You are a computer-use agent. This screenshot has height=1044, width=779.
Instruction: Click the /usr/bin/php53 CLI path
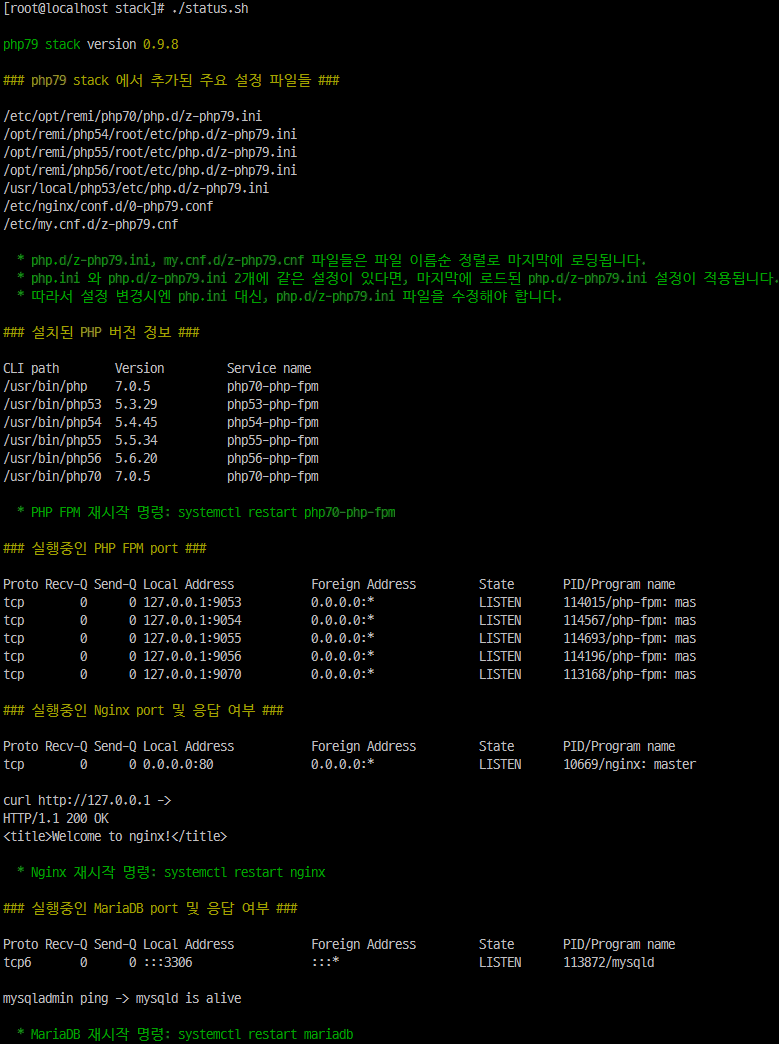52,404
